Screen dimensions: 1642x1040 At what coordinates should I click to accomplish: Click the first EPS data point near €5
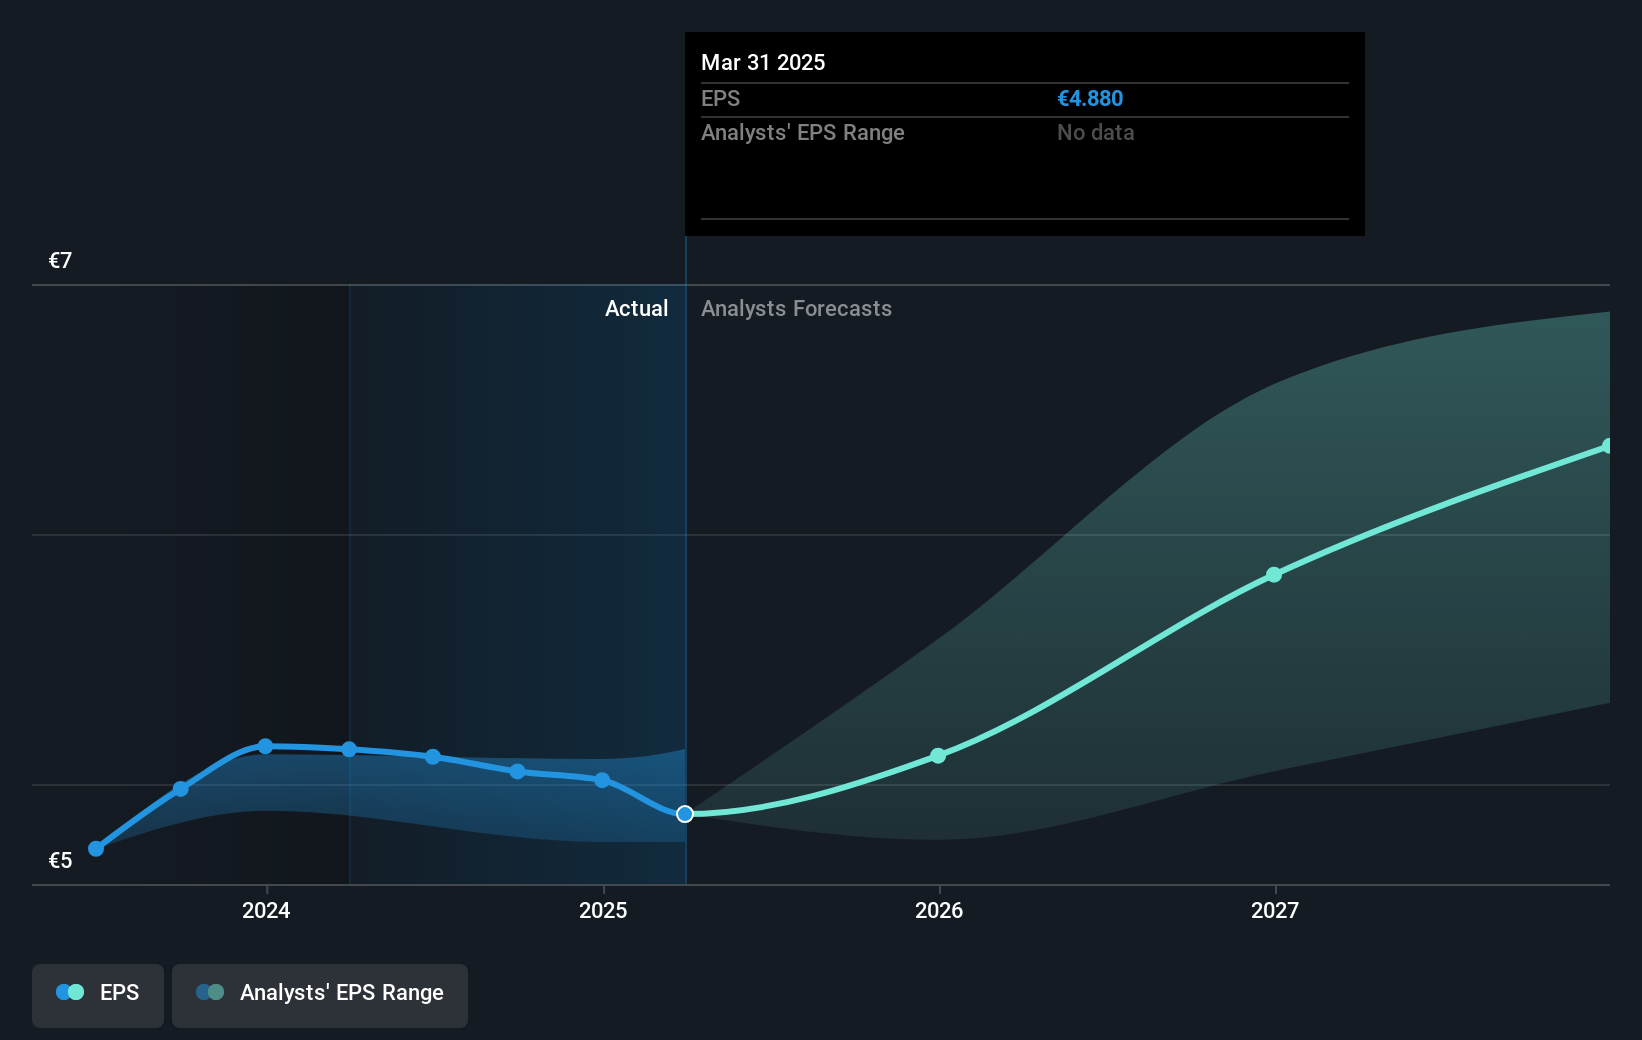(96, 849)
